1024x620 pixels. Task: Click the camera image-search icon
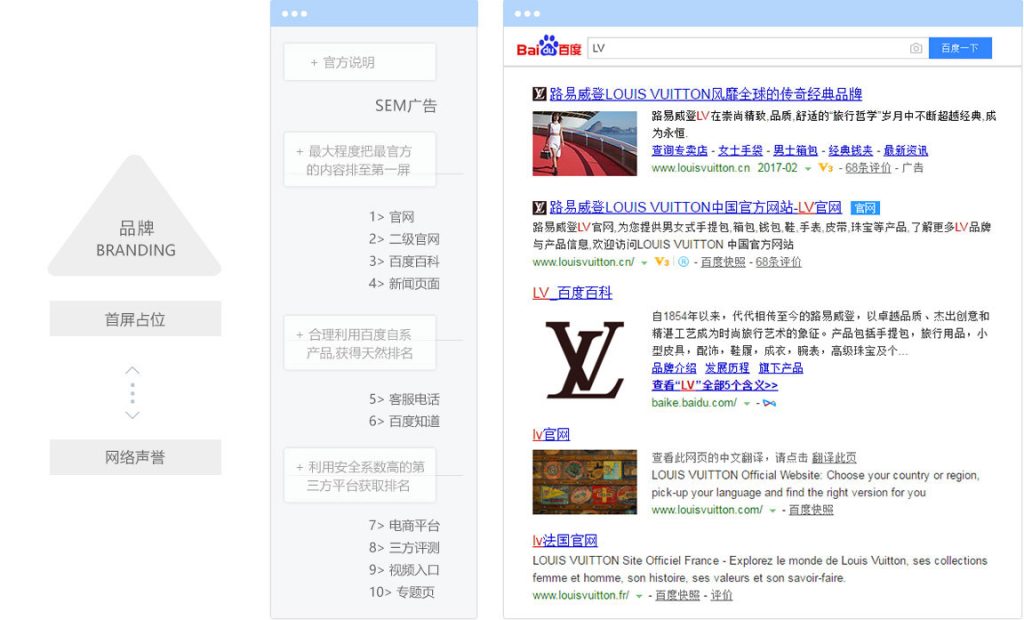point(915,48)
